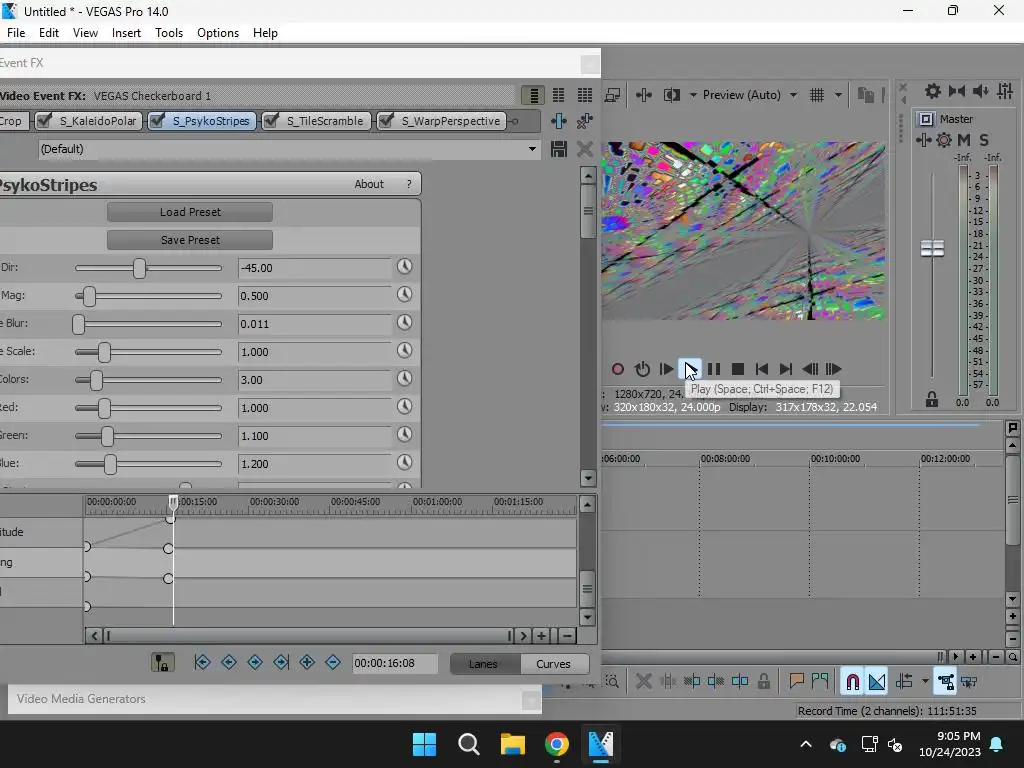The height and width of the screenshot is (768, 1024).
Task: Remove selected plug-in from chain icon
Action: coord(584,121)
